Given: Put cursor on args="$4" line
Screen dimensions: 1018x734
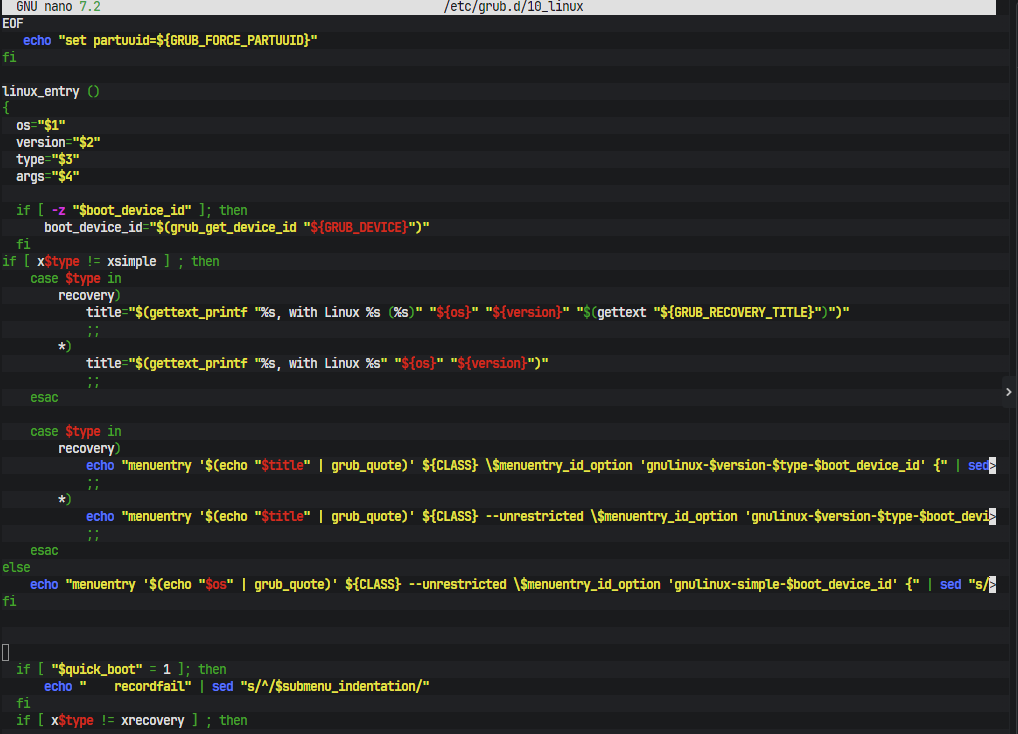Looking at the screenshot, I should [x=47, y=176].
